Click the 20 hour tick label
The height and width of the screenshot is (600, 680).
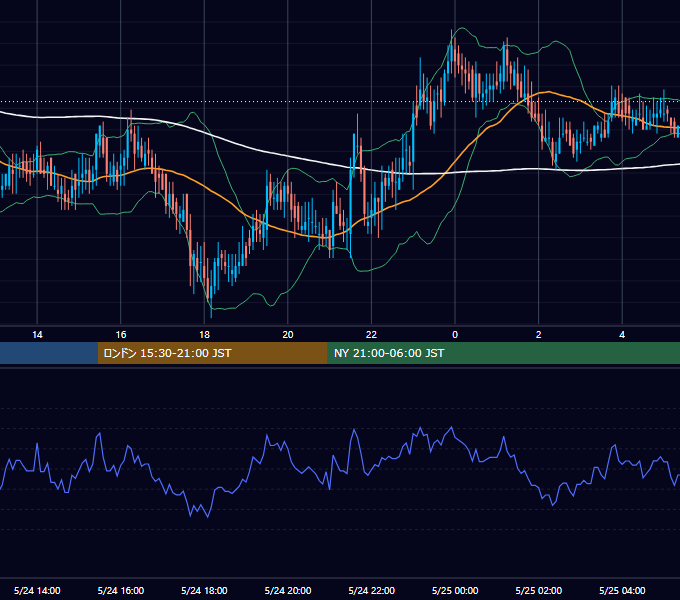click(288, 335)
